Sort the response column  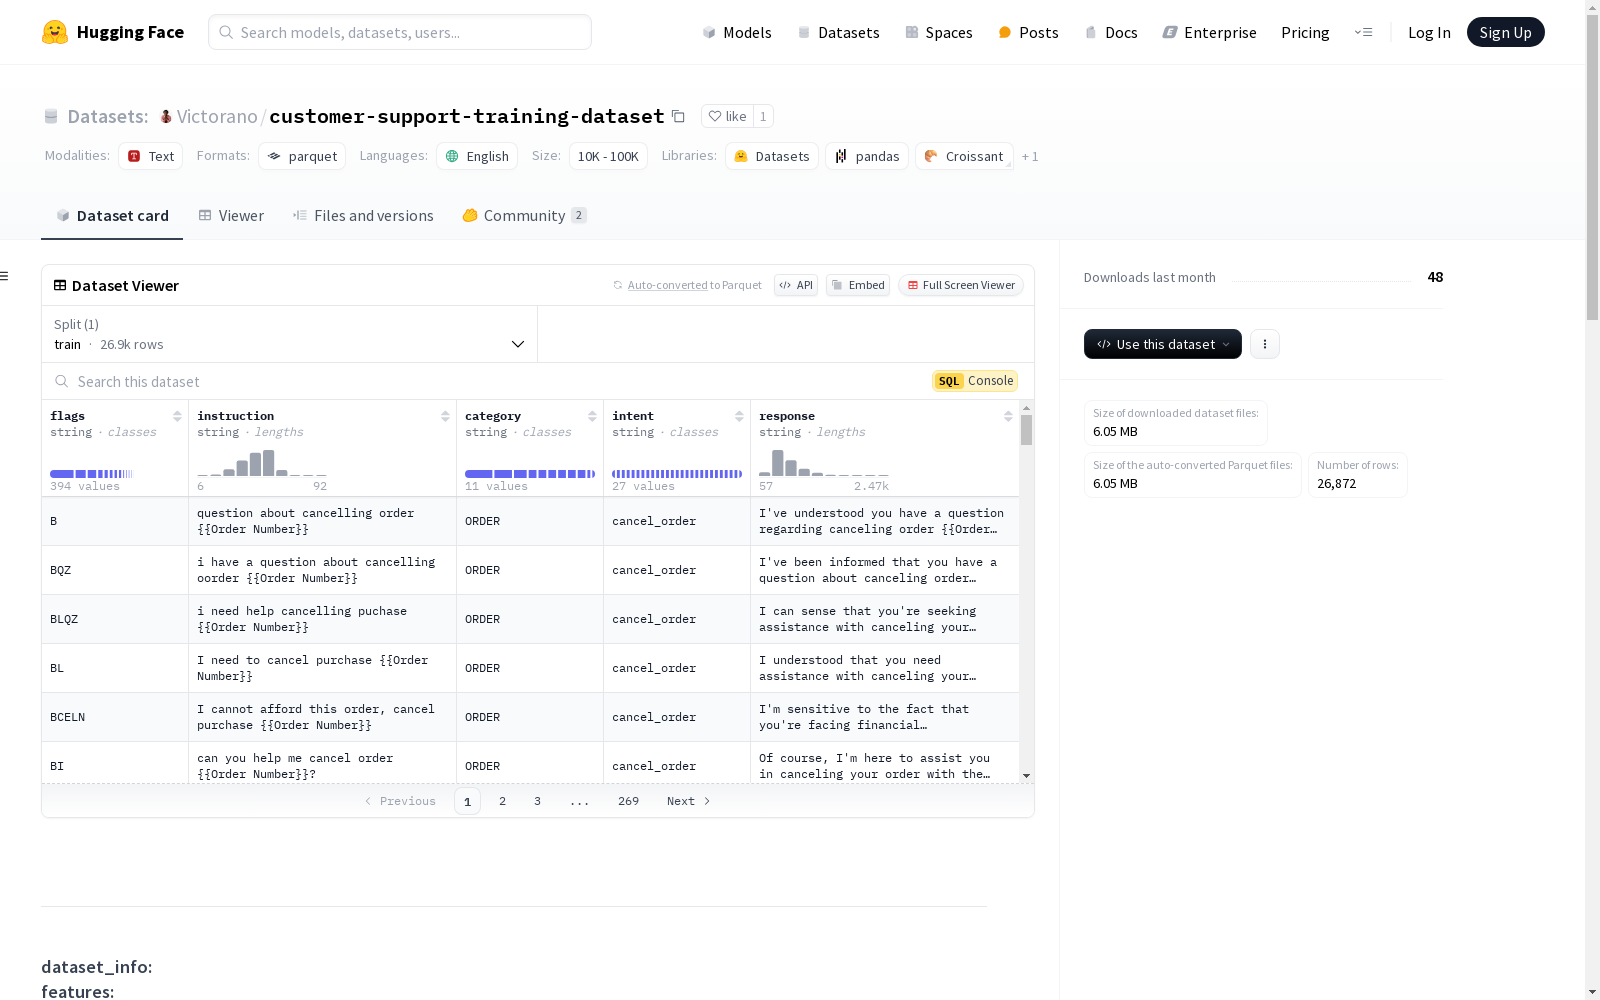click(1008, 416)
